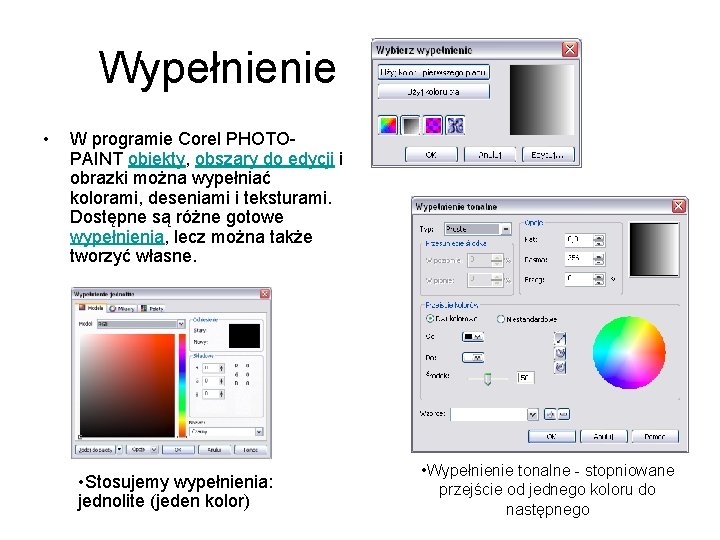Close the Wypełnienie tonalne dialog
This screenshot has width=720, height=540.
click(678, 206)
